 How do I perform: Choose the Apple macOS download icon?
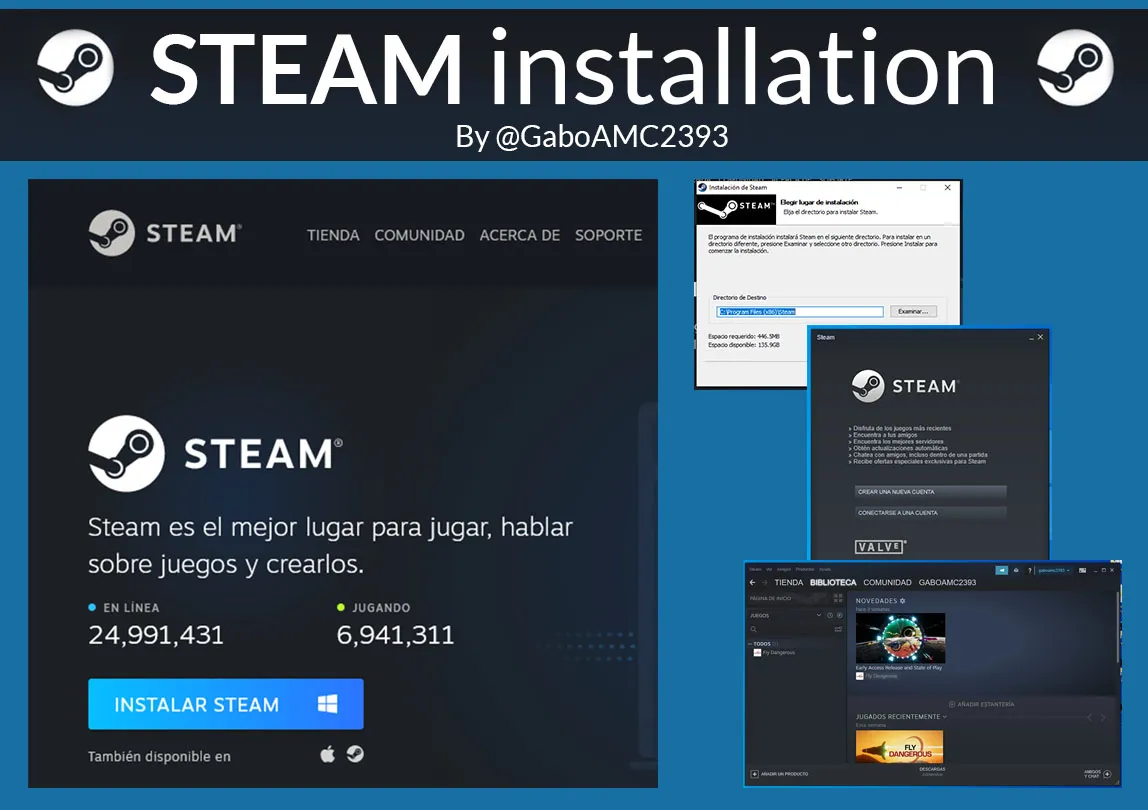327,754
